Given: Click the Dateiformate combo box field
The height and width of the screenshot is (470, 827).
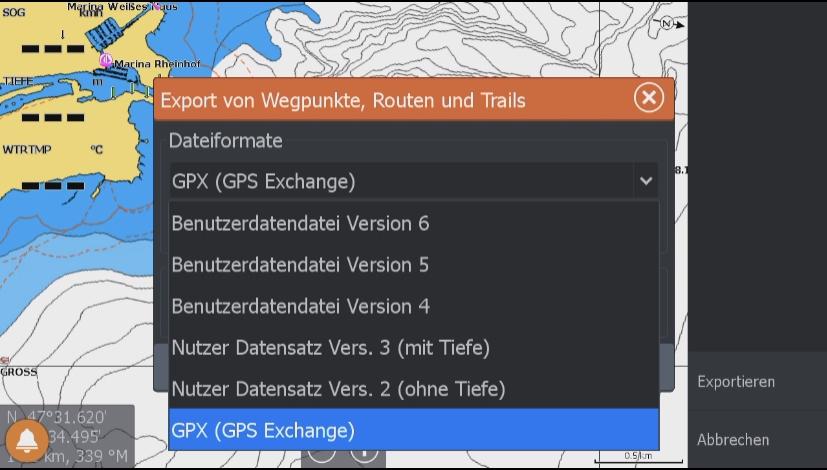Looking at the screenshot, I should pyautogui.click(x=400, y=181).
